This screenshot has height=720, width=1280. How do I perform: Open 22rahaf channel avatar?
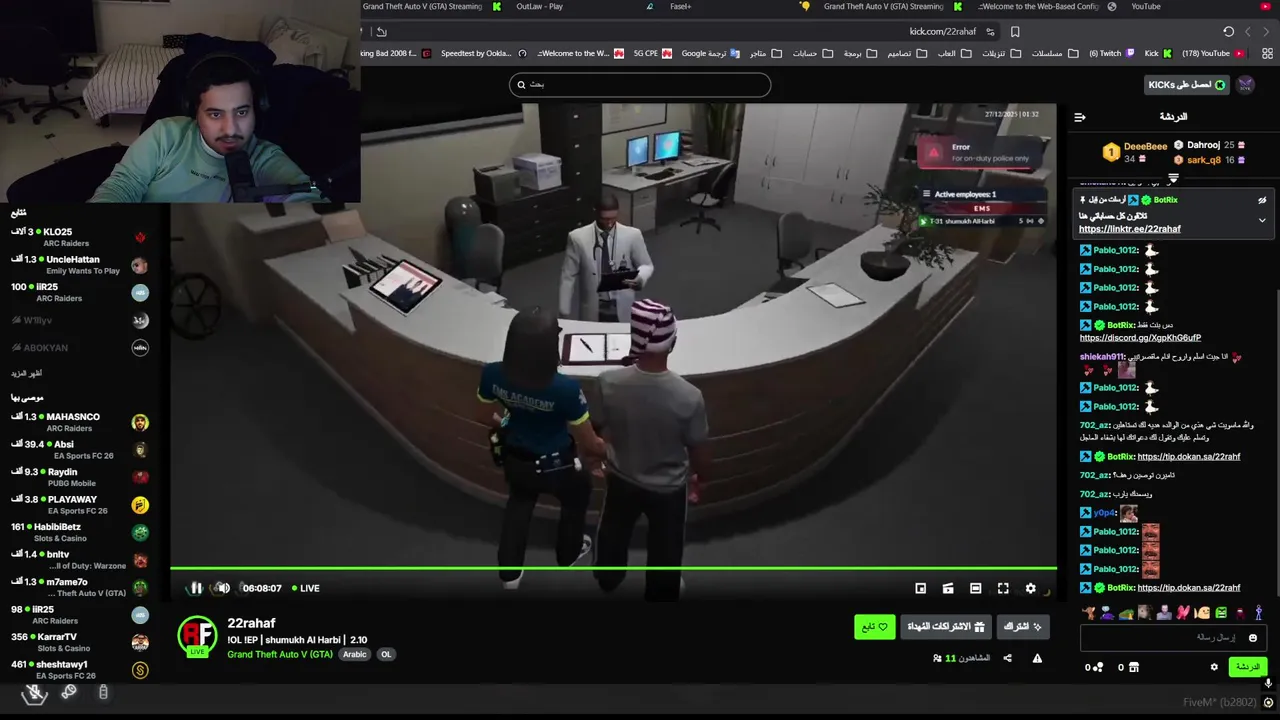coord(197,636)
